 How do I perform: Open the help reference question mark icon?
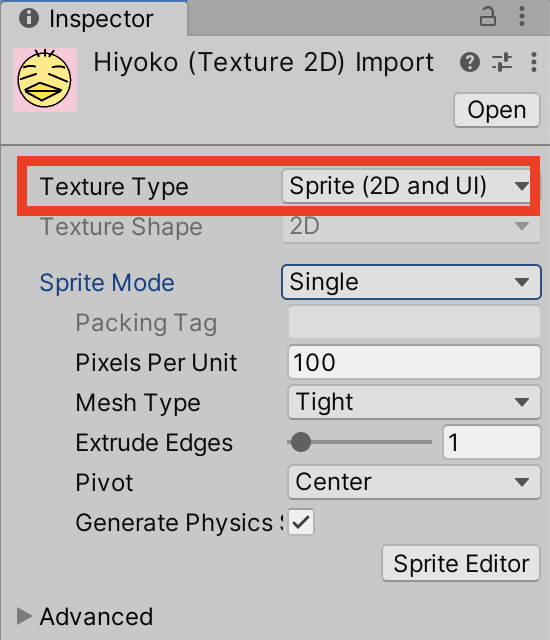tap(470, 62)
